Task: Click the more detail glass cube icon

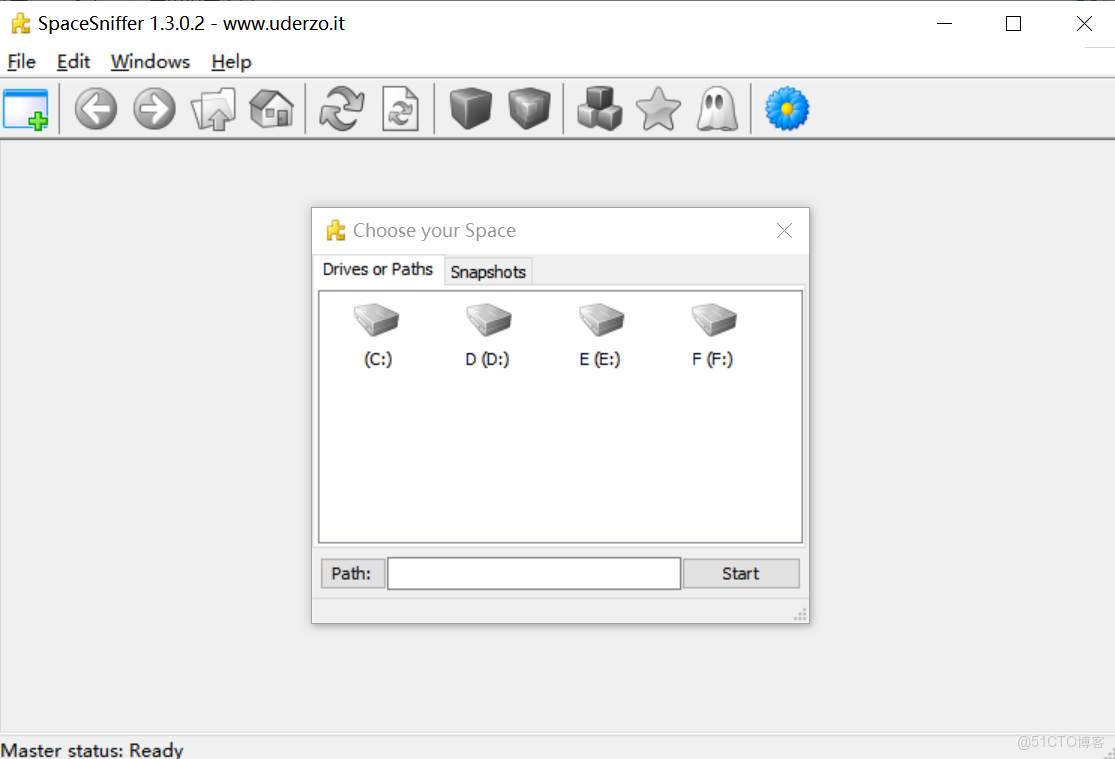Action: click(x=529, y=108)
